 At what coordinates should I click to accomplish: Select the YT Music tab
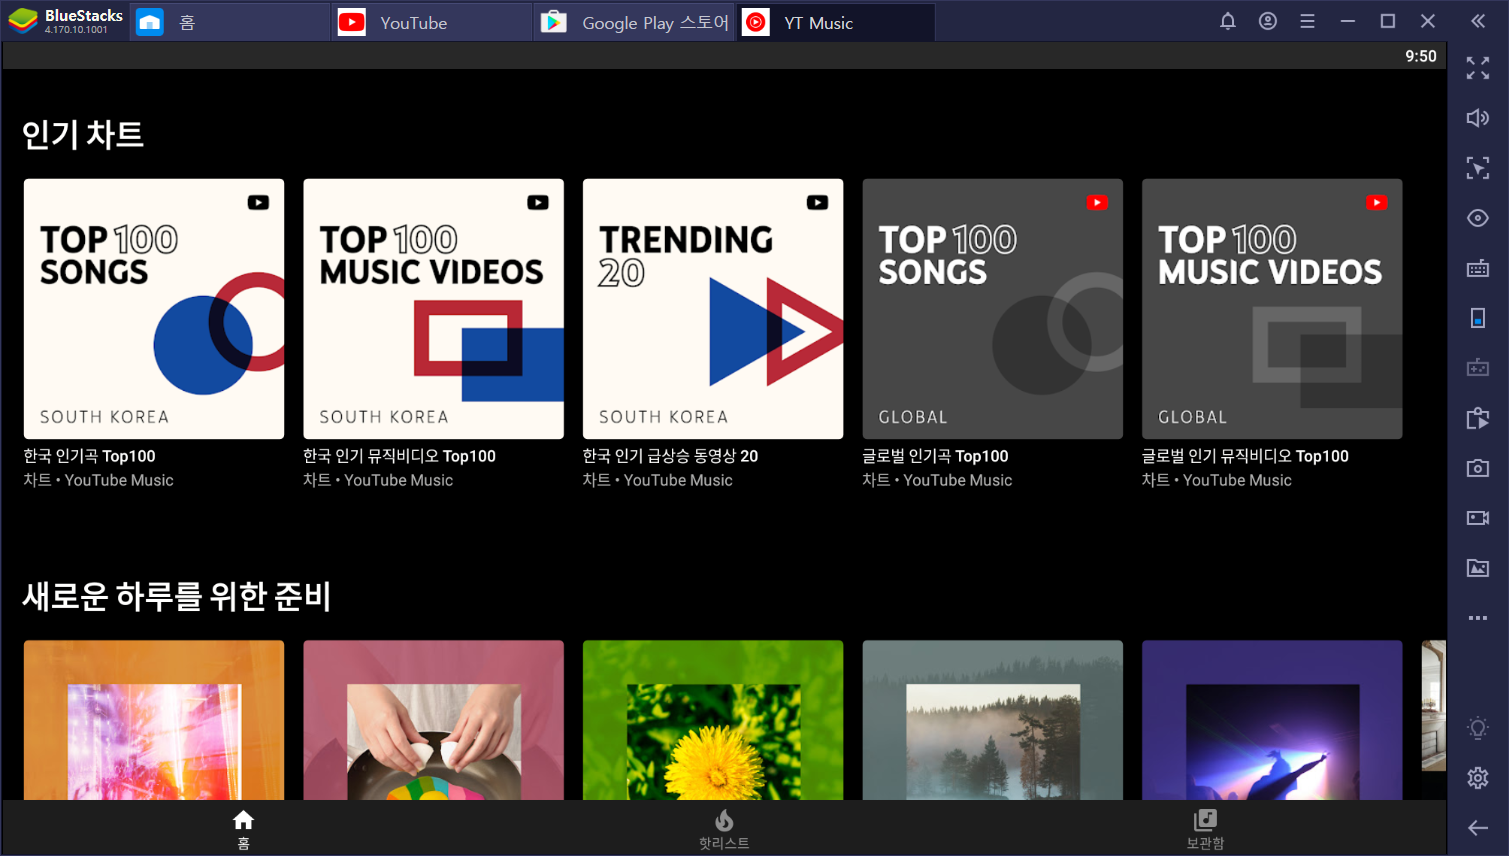pos(836,22)
